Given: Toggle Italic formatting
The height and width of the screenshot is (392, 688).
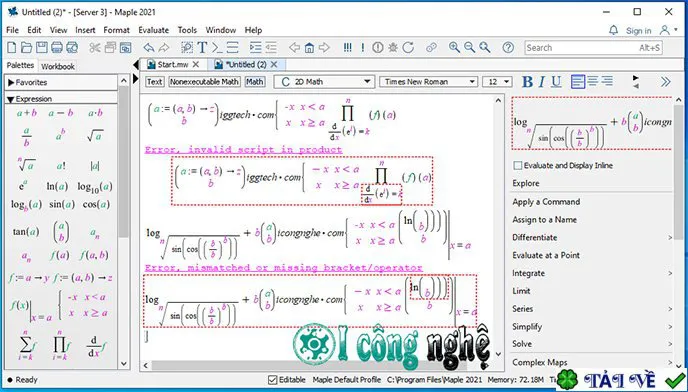Looking at the screenshot, I should click(542, 82).
